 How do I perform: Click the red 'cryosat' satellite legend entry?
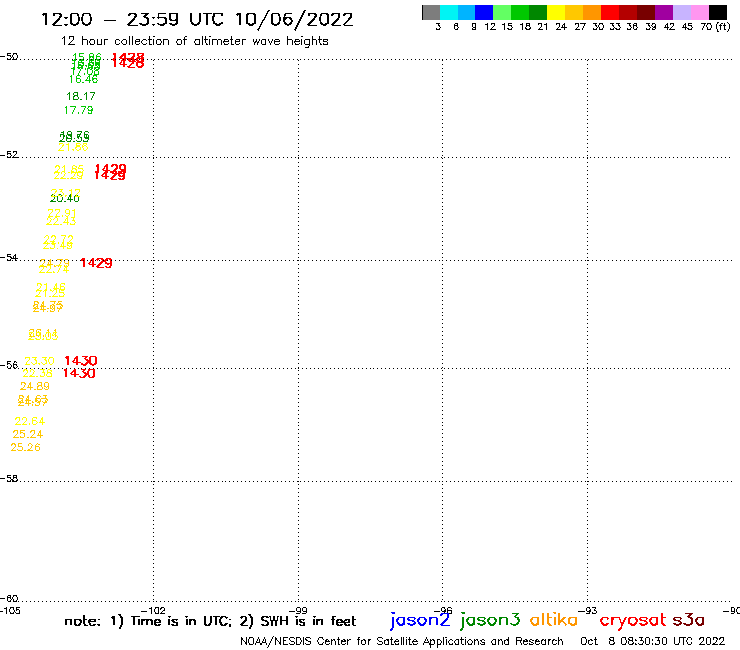pos(633,621)
